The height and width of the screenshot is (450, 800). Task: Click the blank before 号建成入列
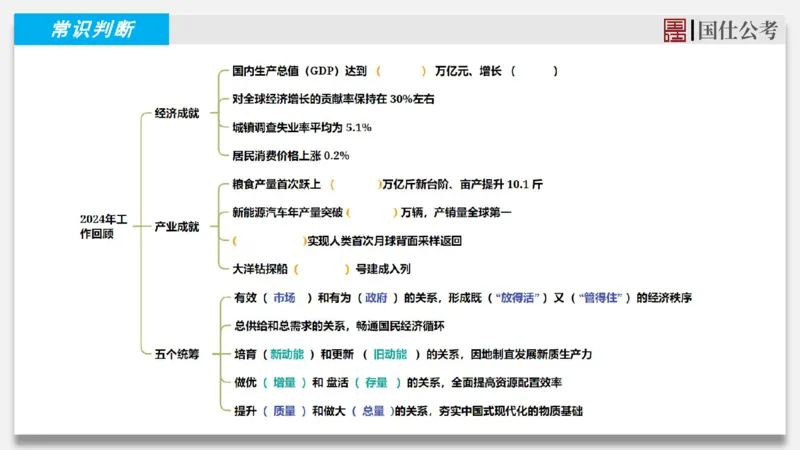coord(321,269)
